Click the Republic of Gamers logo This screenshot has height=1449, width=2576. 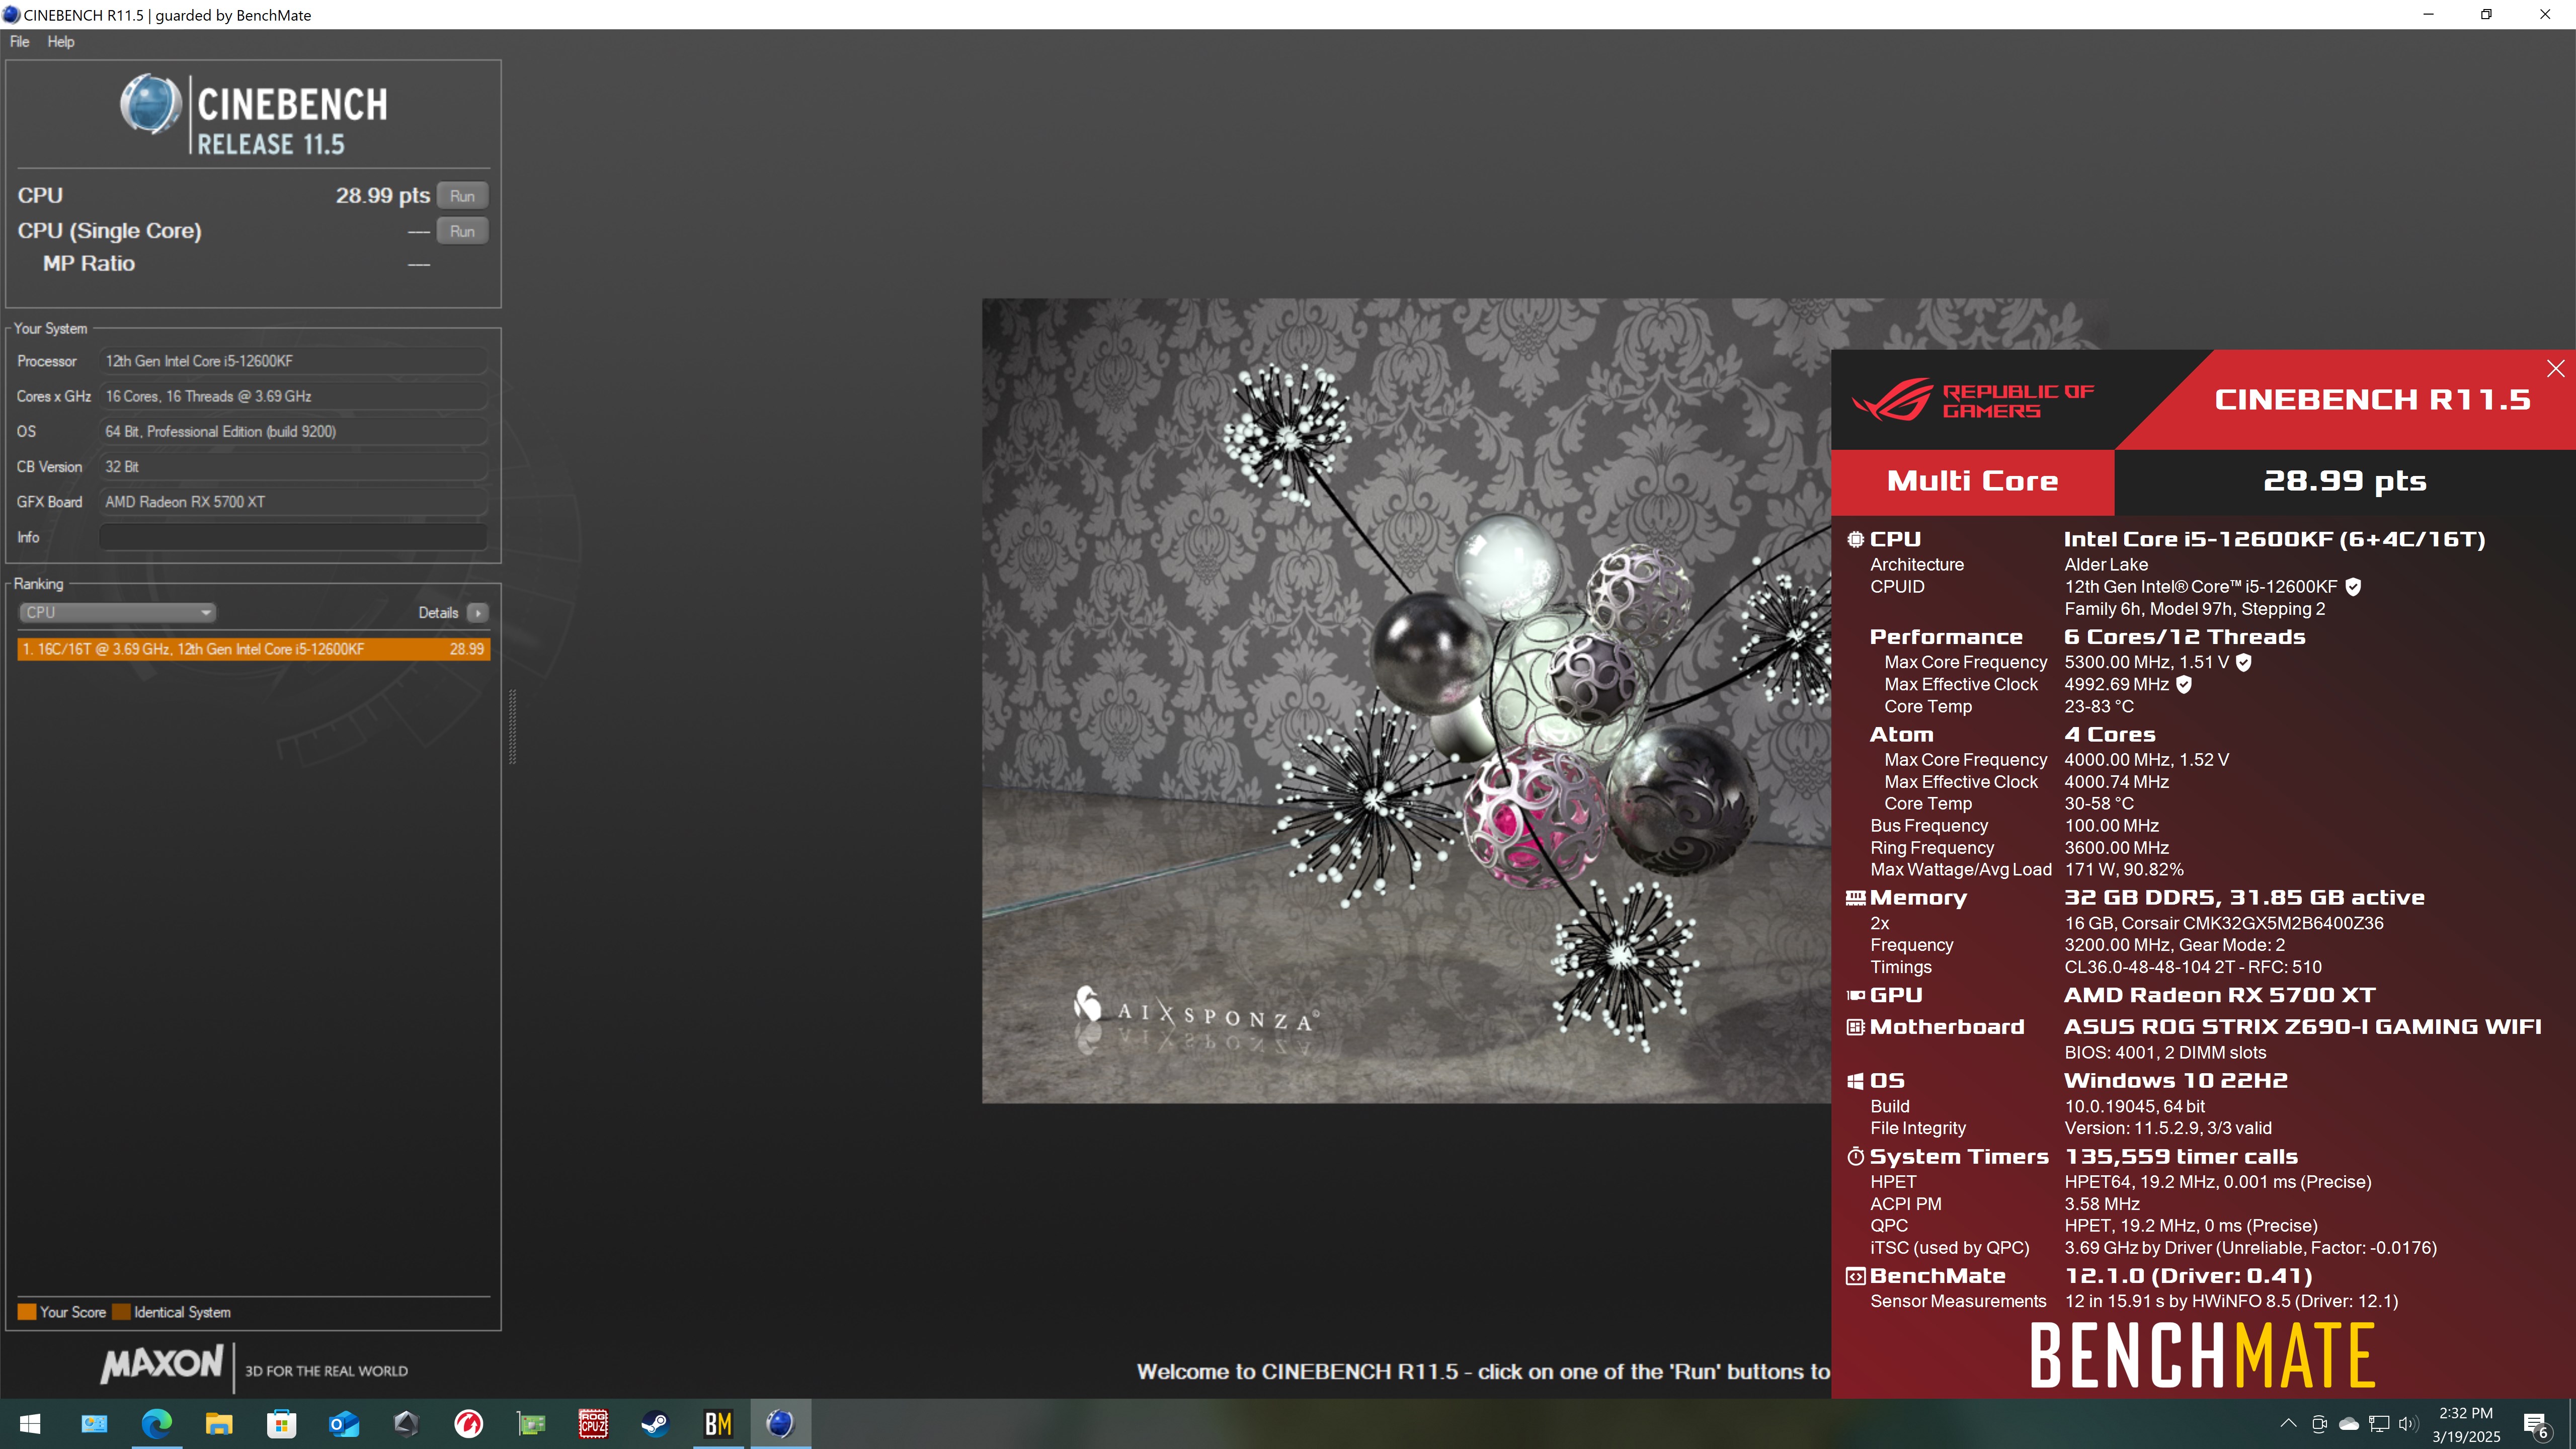(x=1972, y=400)
